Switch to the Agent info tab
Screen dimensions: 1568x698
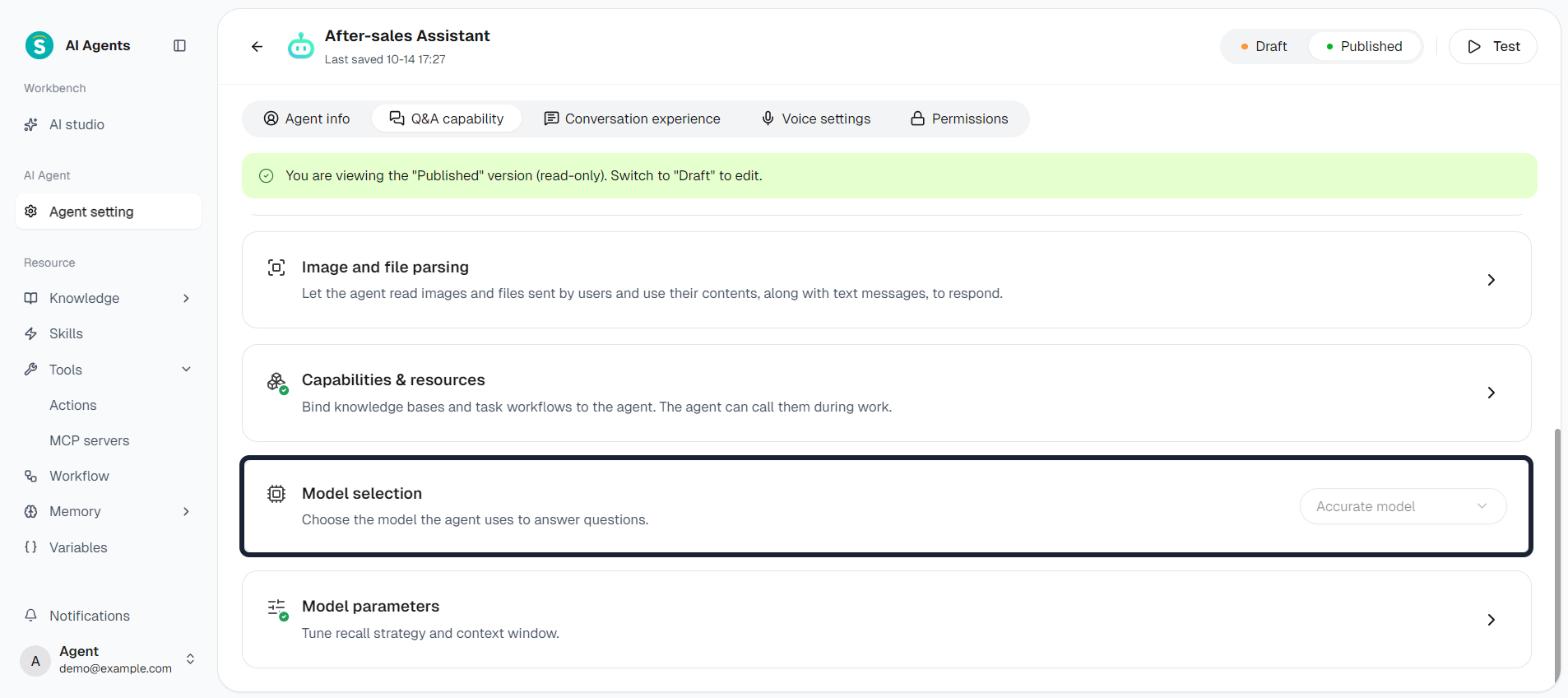click(x=307, y=118)
